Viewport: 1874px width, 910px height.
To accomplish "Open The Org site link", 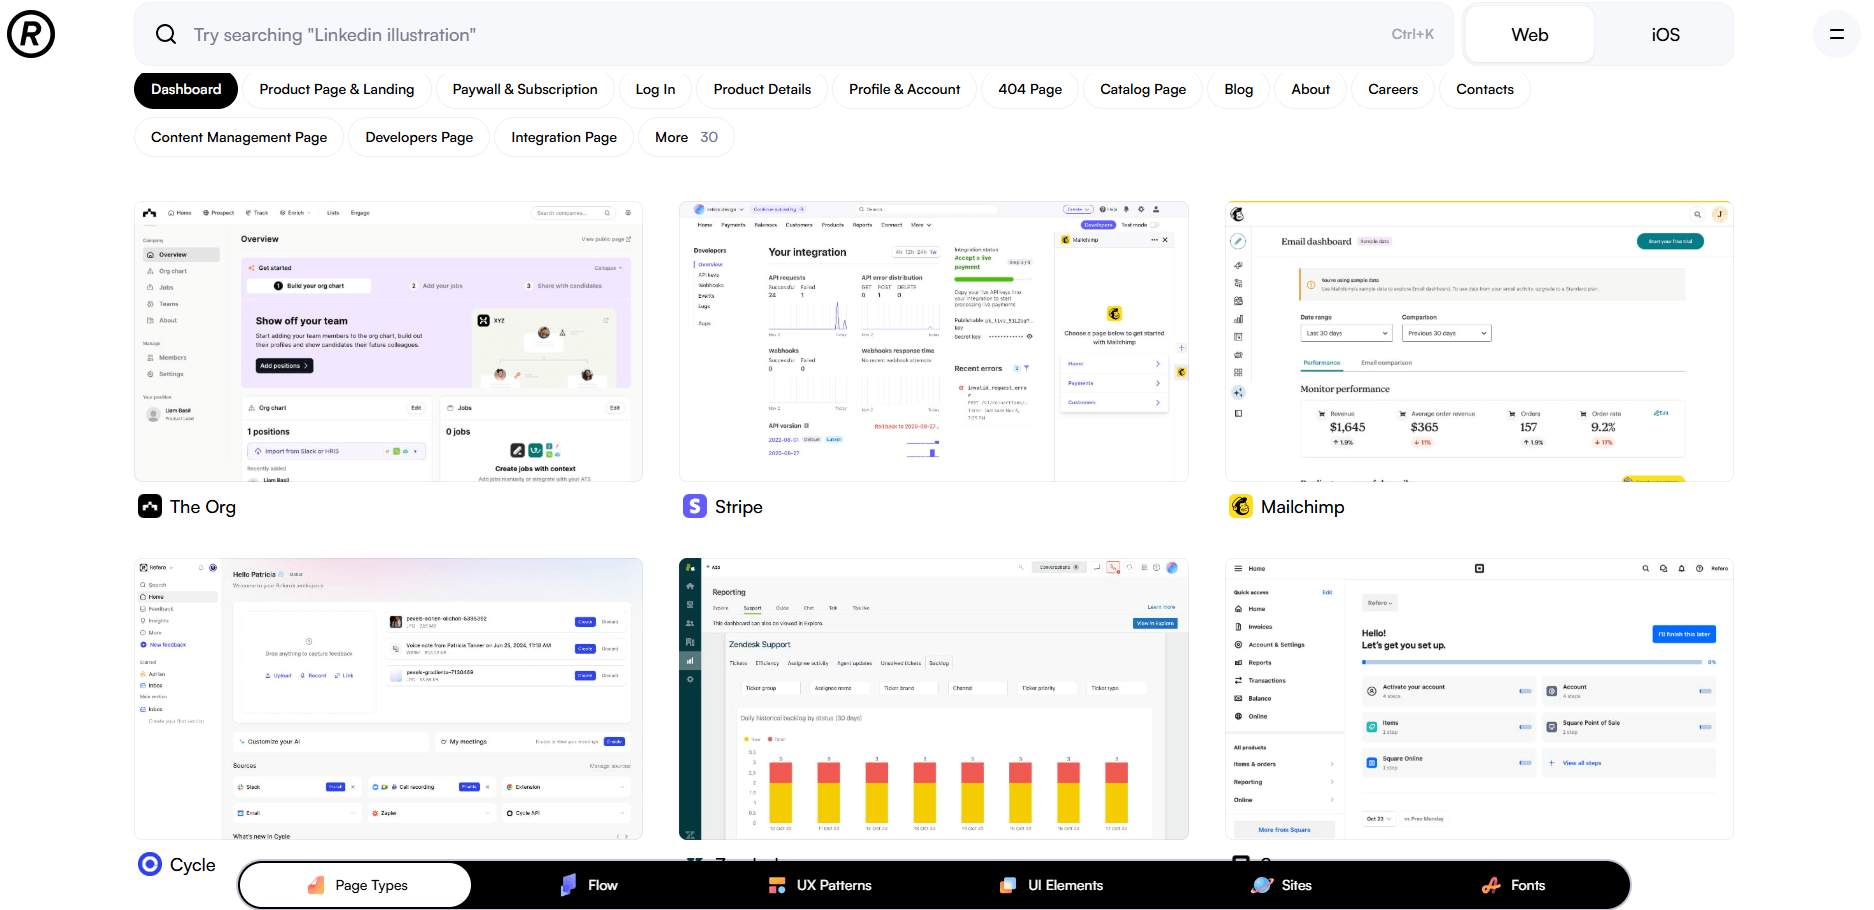I will [x=203, y=507].
